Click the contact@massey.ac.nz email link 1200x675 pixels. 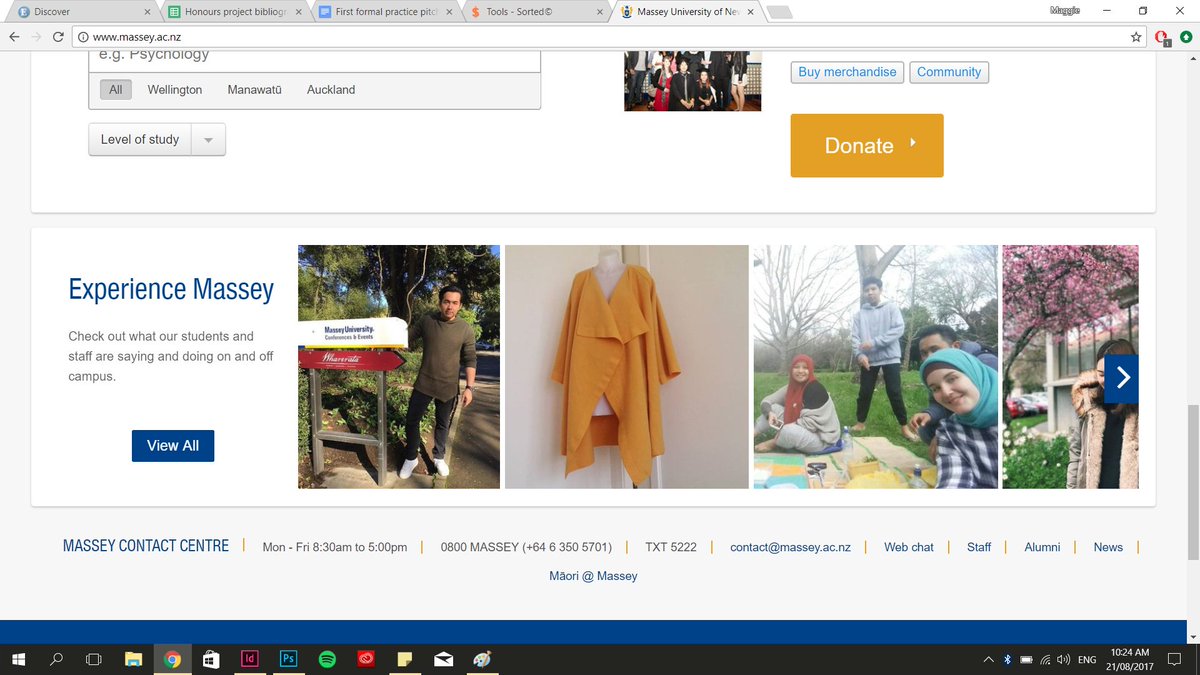(790, 547)
